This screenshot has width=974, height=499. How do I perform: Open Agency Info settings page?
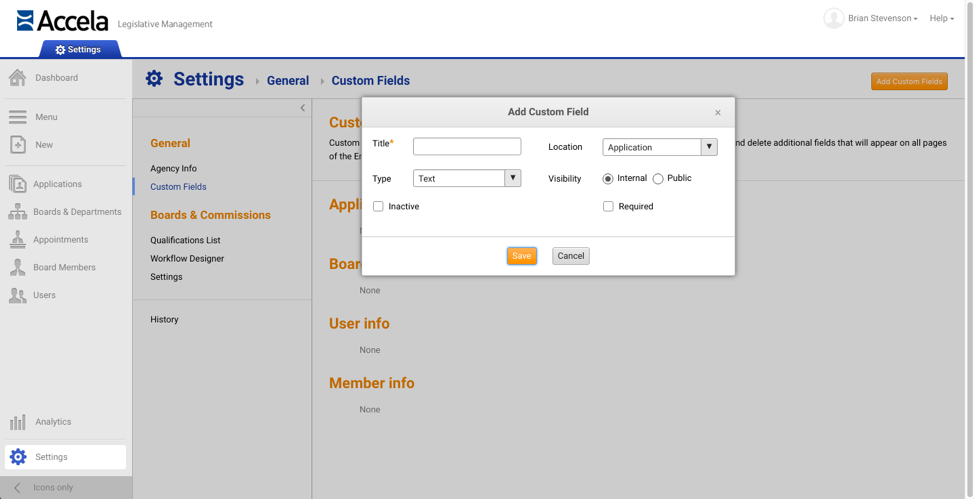coord(173,168)
